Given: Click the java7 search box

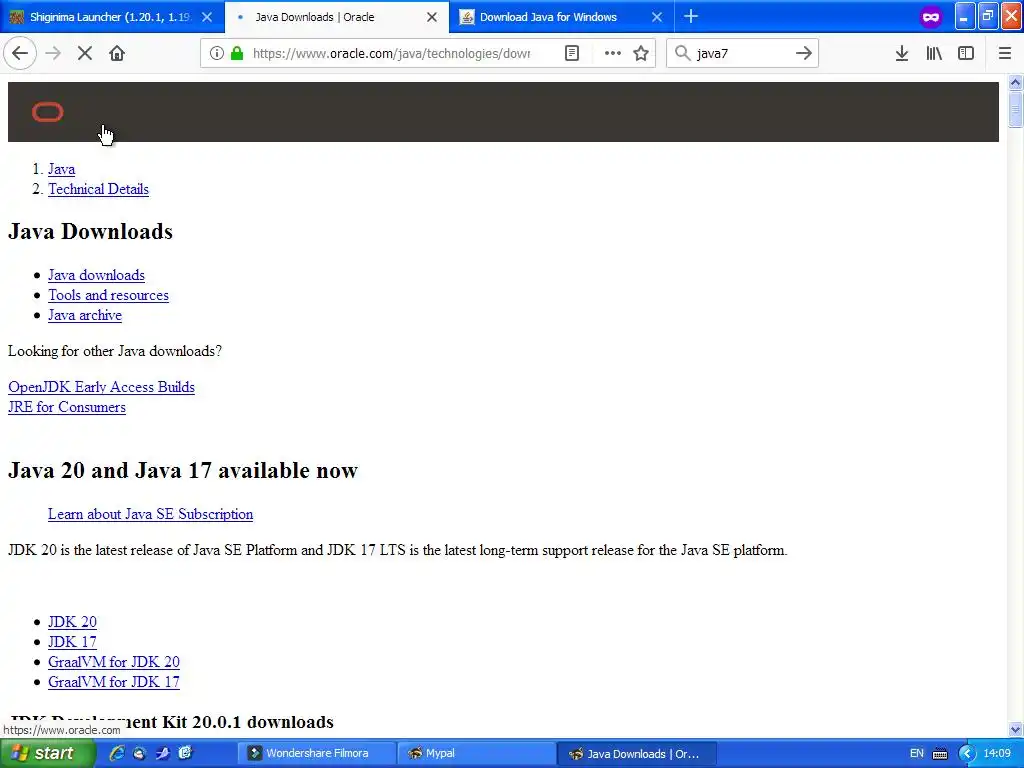Looking at the screenshot, I should [741, 54].
